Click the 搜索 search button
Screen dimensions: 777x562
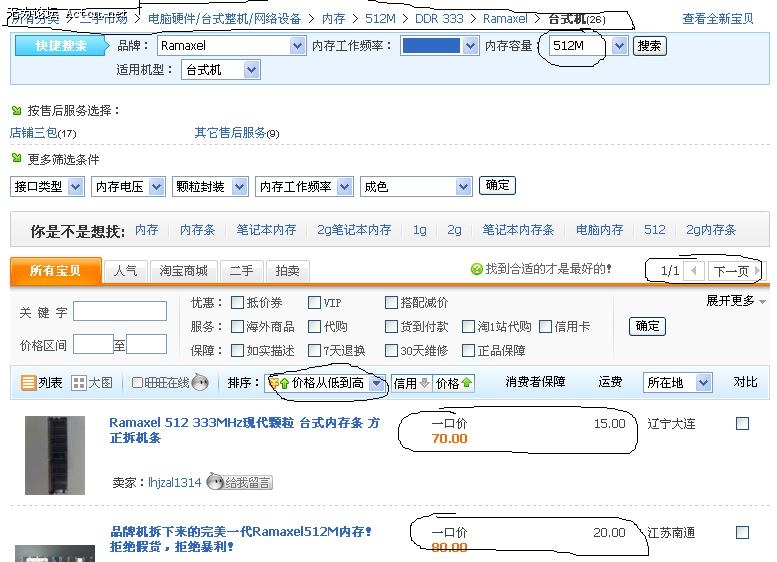pyautogui.click(x=649, y=46)
